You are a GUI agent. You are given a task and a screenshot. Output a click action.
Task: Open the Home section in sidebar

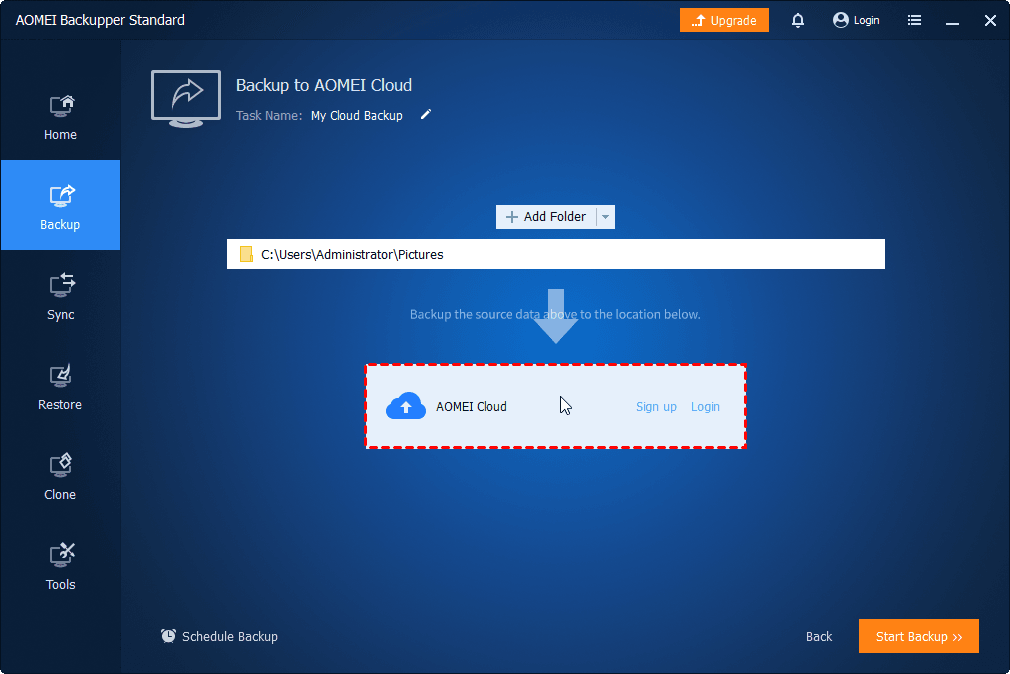61,117
